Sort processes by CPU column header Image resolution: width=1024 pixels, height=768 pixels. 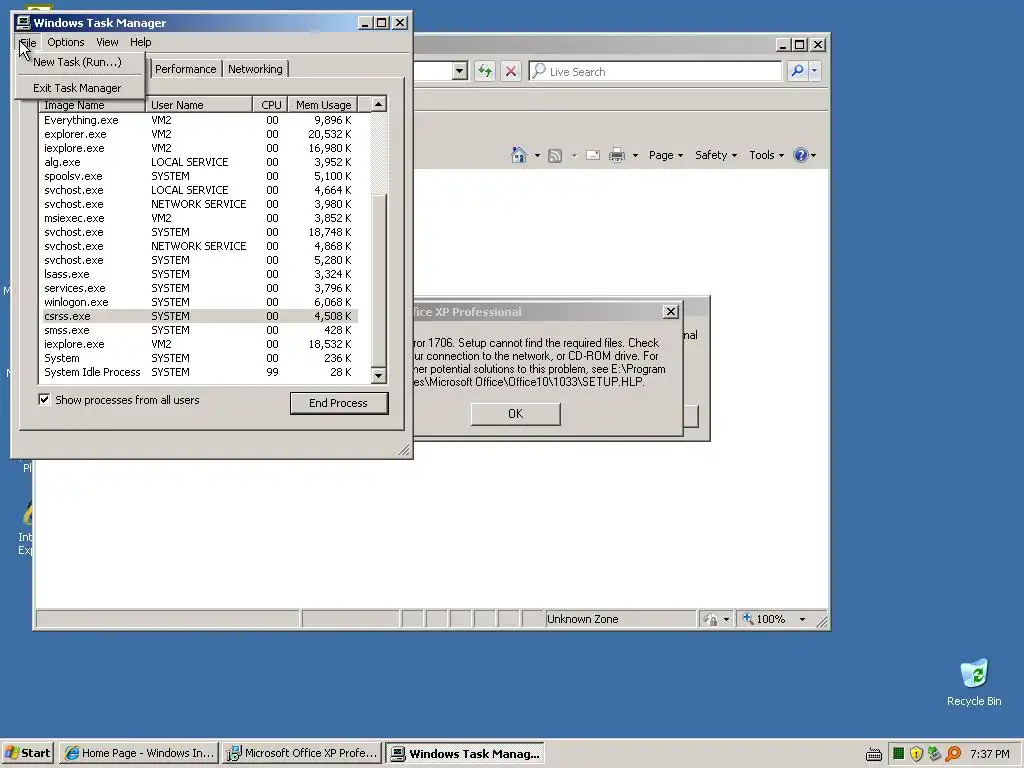coord(271,104)
